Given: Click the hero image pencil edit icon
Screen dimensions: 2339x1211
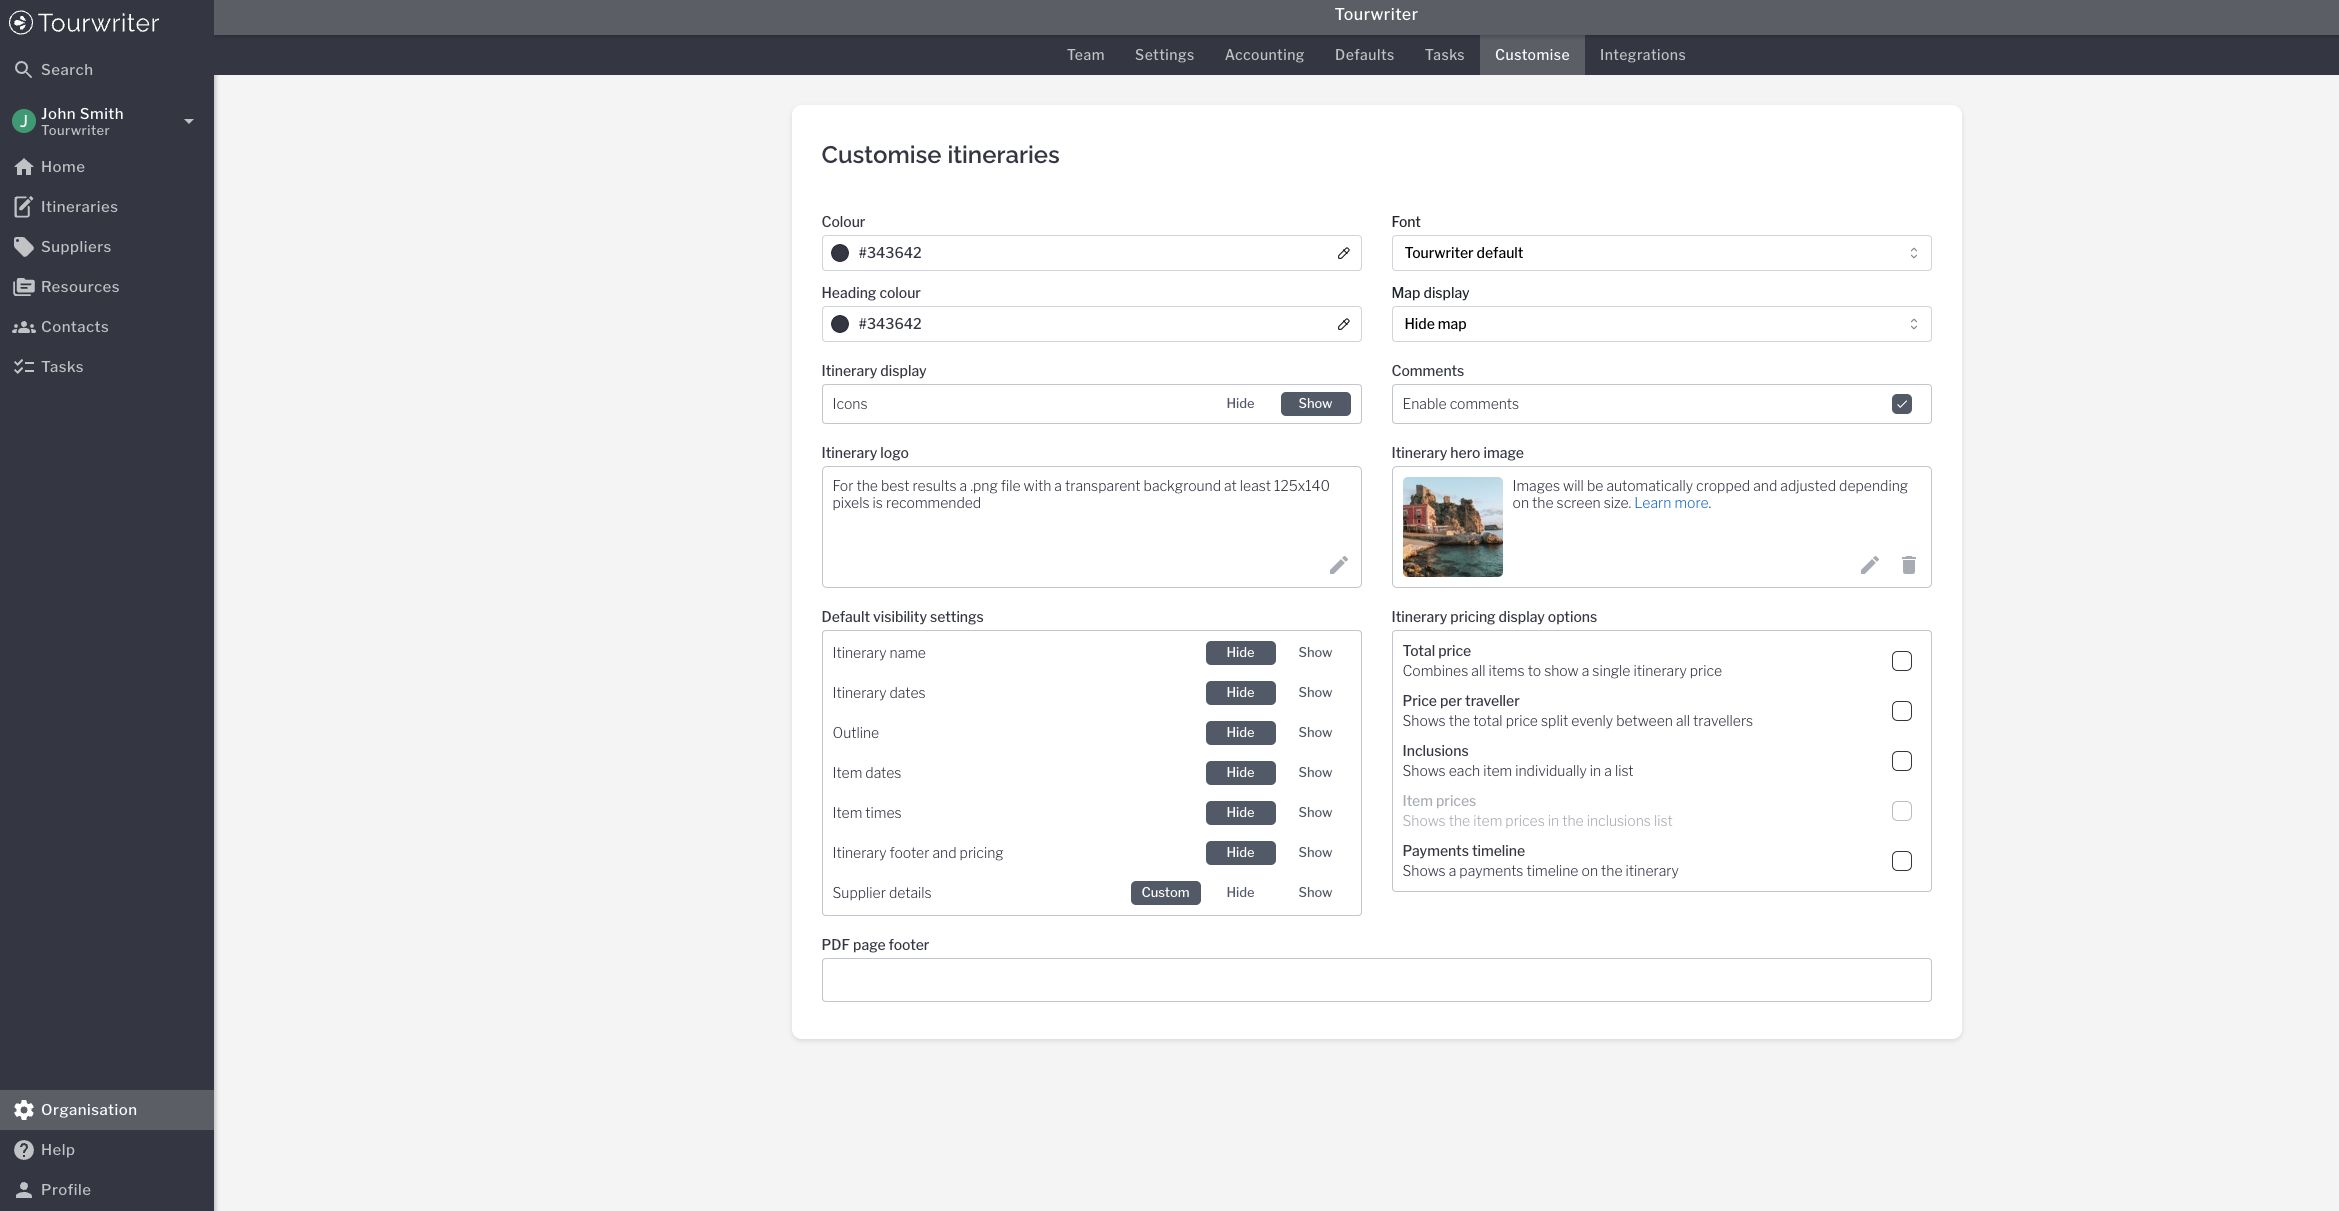Looking at the screenshot, I should pyautogui.click(x=1869, y=565).
